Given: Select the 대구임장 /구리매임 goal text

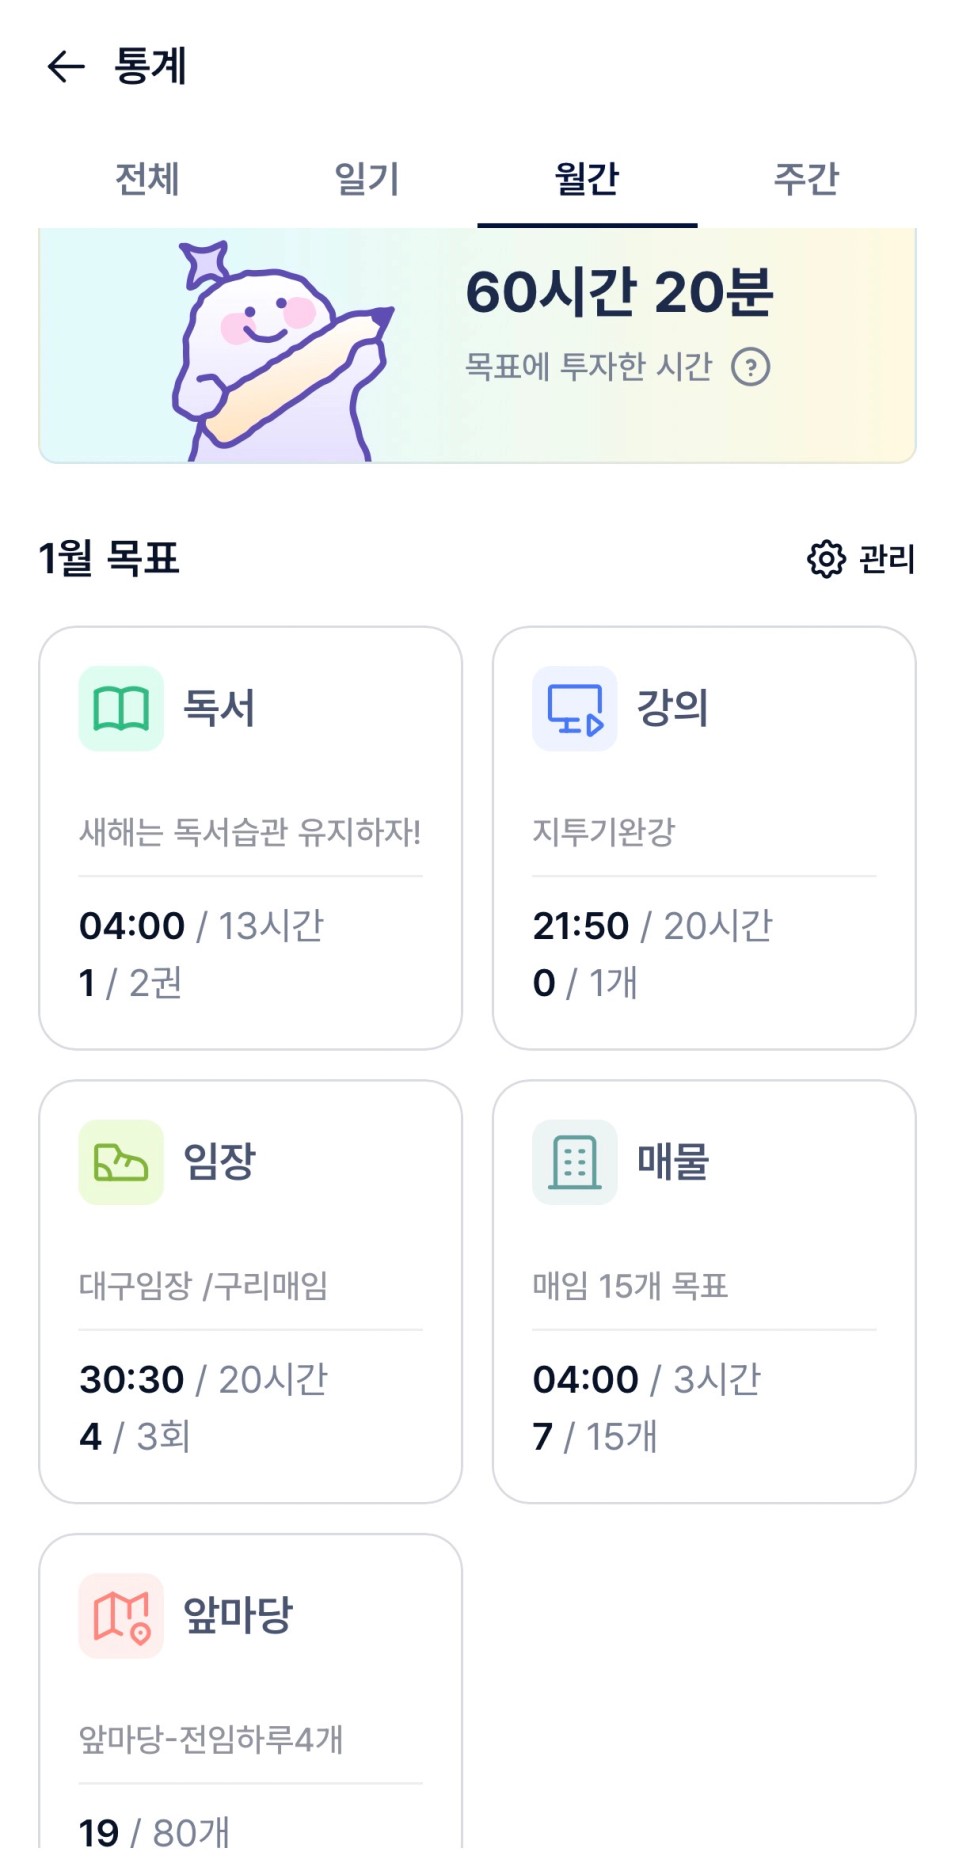Looking at the screenshot, I should click(204, 1285).
